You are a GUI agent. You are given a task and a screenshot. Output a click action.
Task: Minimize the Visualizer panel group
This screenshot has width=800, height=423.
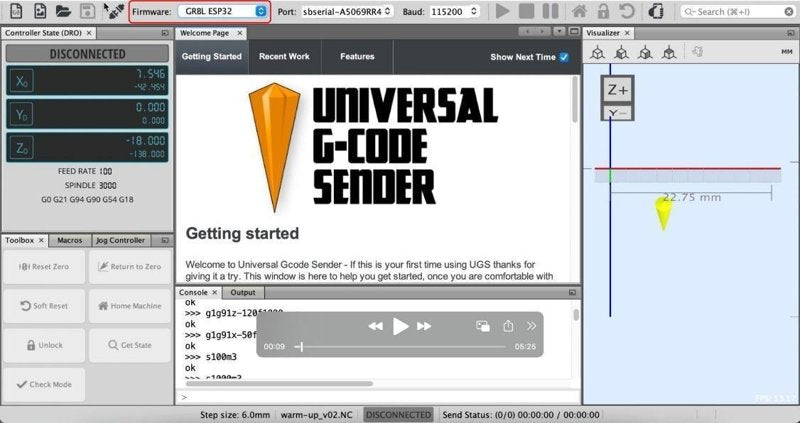791,33
